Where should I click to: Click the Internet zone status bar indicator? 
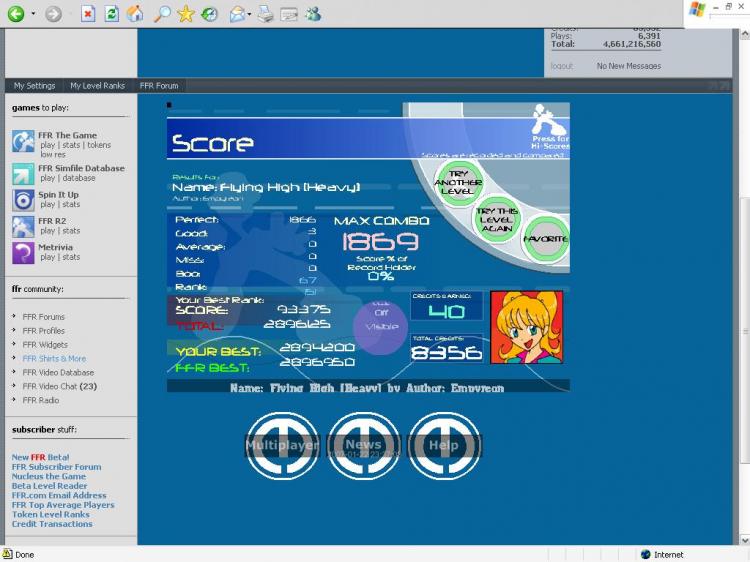click(x=662, y=554)
